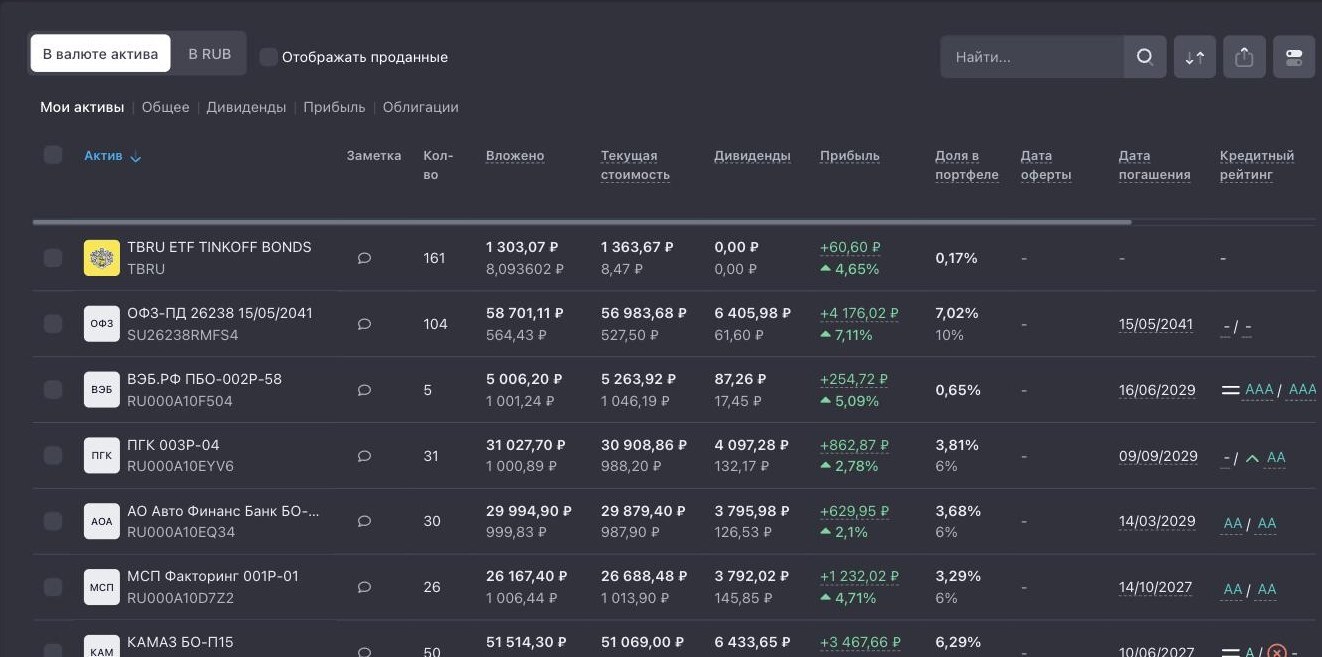This screenshot has width=1322, height=657.
Task: Open МСП Факторинг 001Р-01 asset name
Action: 213,576
